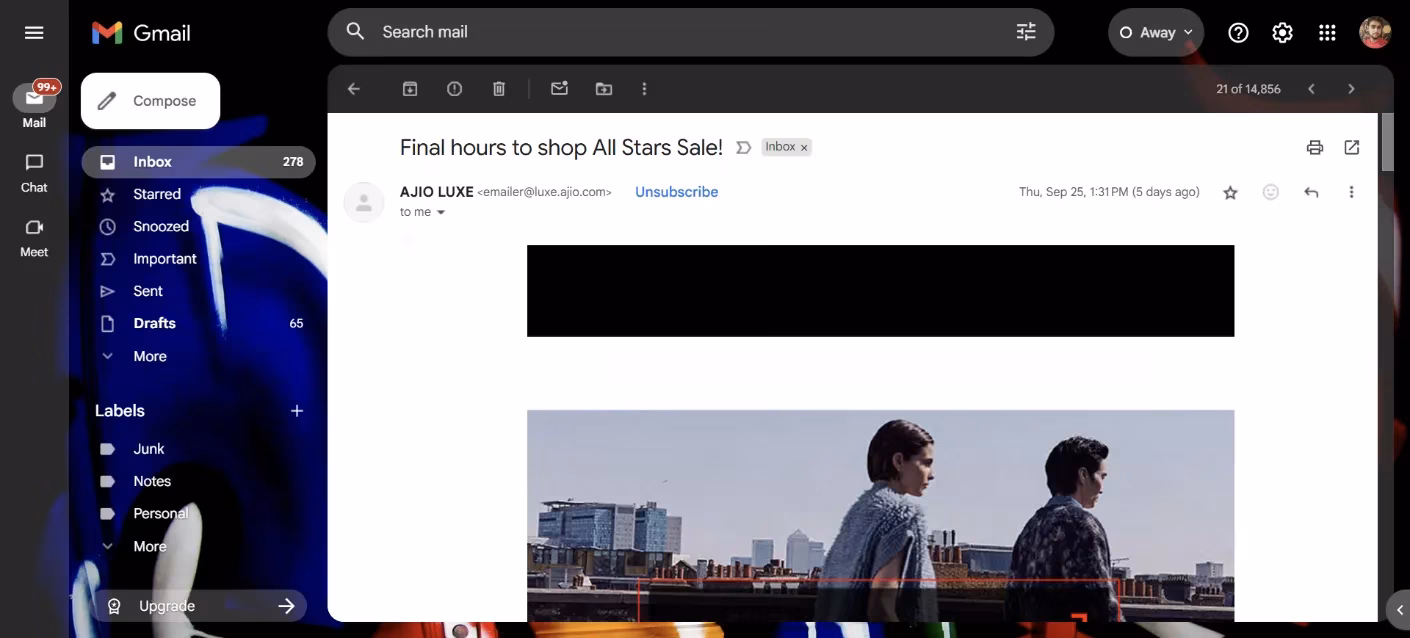Image resolution: width=1410 pixels, height=638 pixels.
Task: Click the Compose button
Action: click(x=150, y=101)
